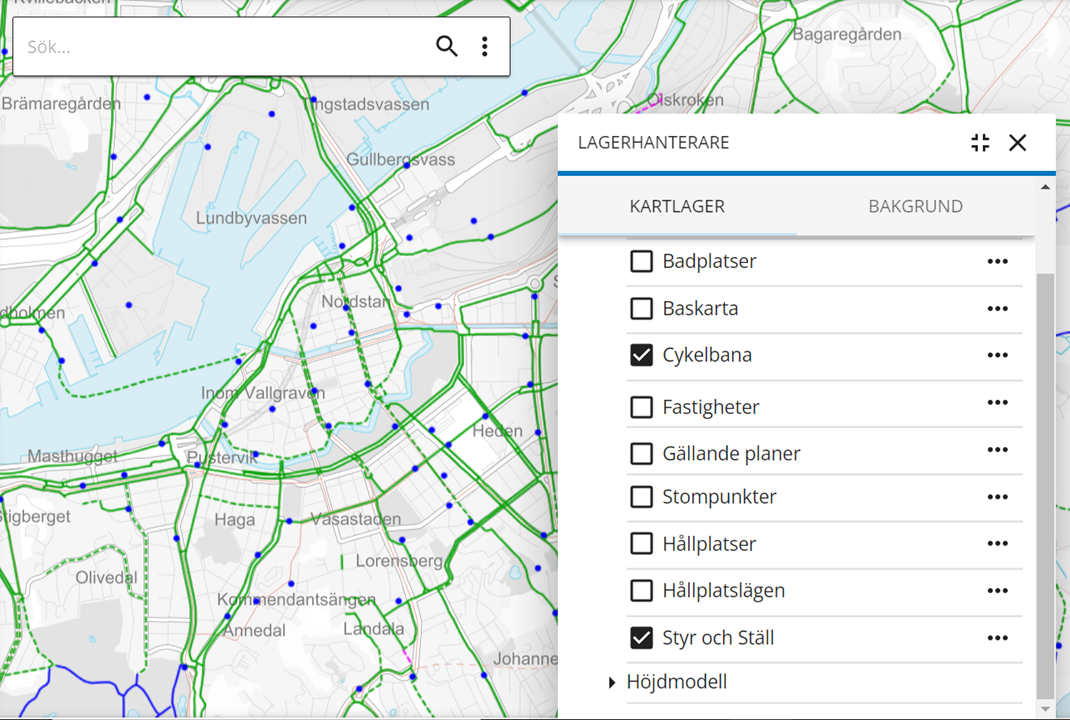1070x720 pixels.
Task: Open options menu for the Fastigheter layer
Action: pos(997,402)
